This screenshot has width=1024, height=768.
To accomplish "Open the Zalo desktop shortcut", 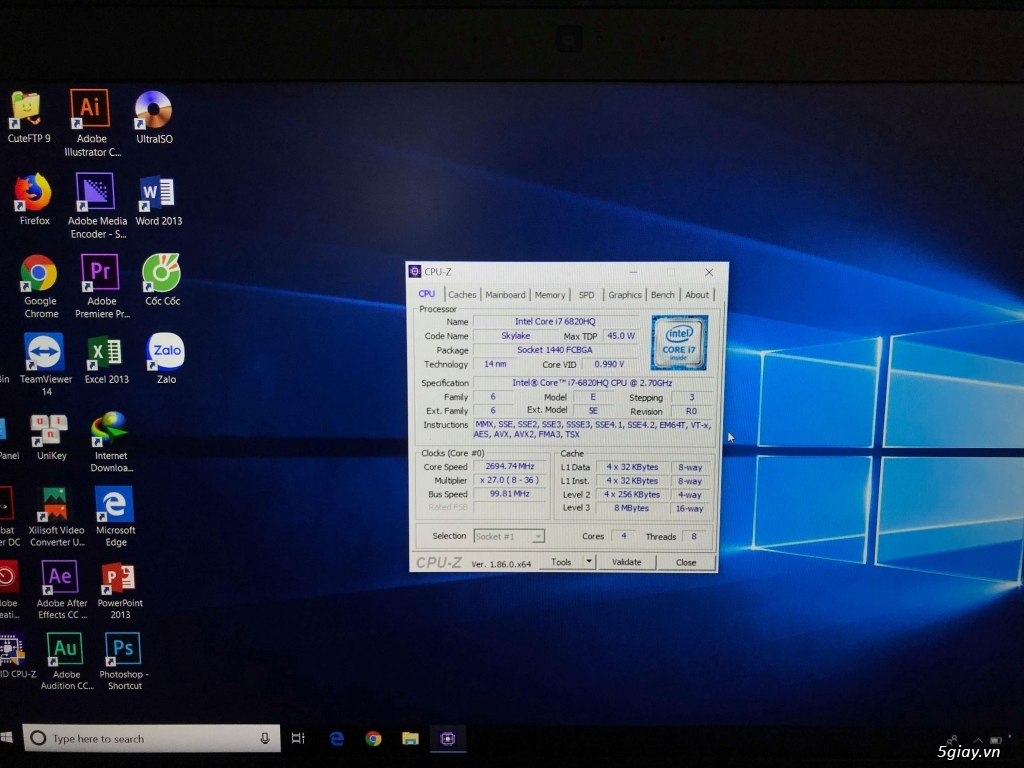I will click(166, 358).
